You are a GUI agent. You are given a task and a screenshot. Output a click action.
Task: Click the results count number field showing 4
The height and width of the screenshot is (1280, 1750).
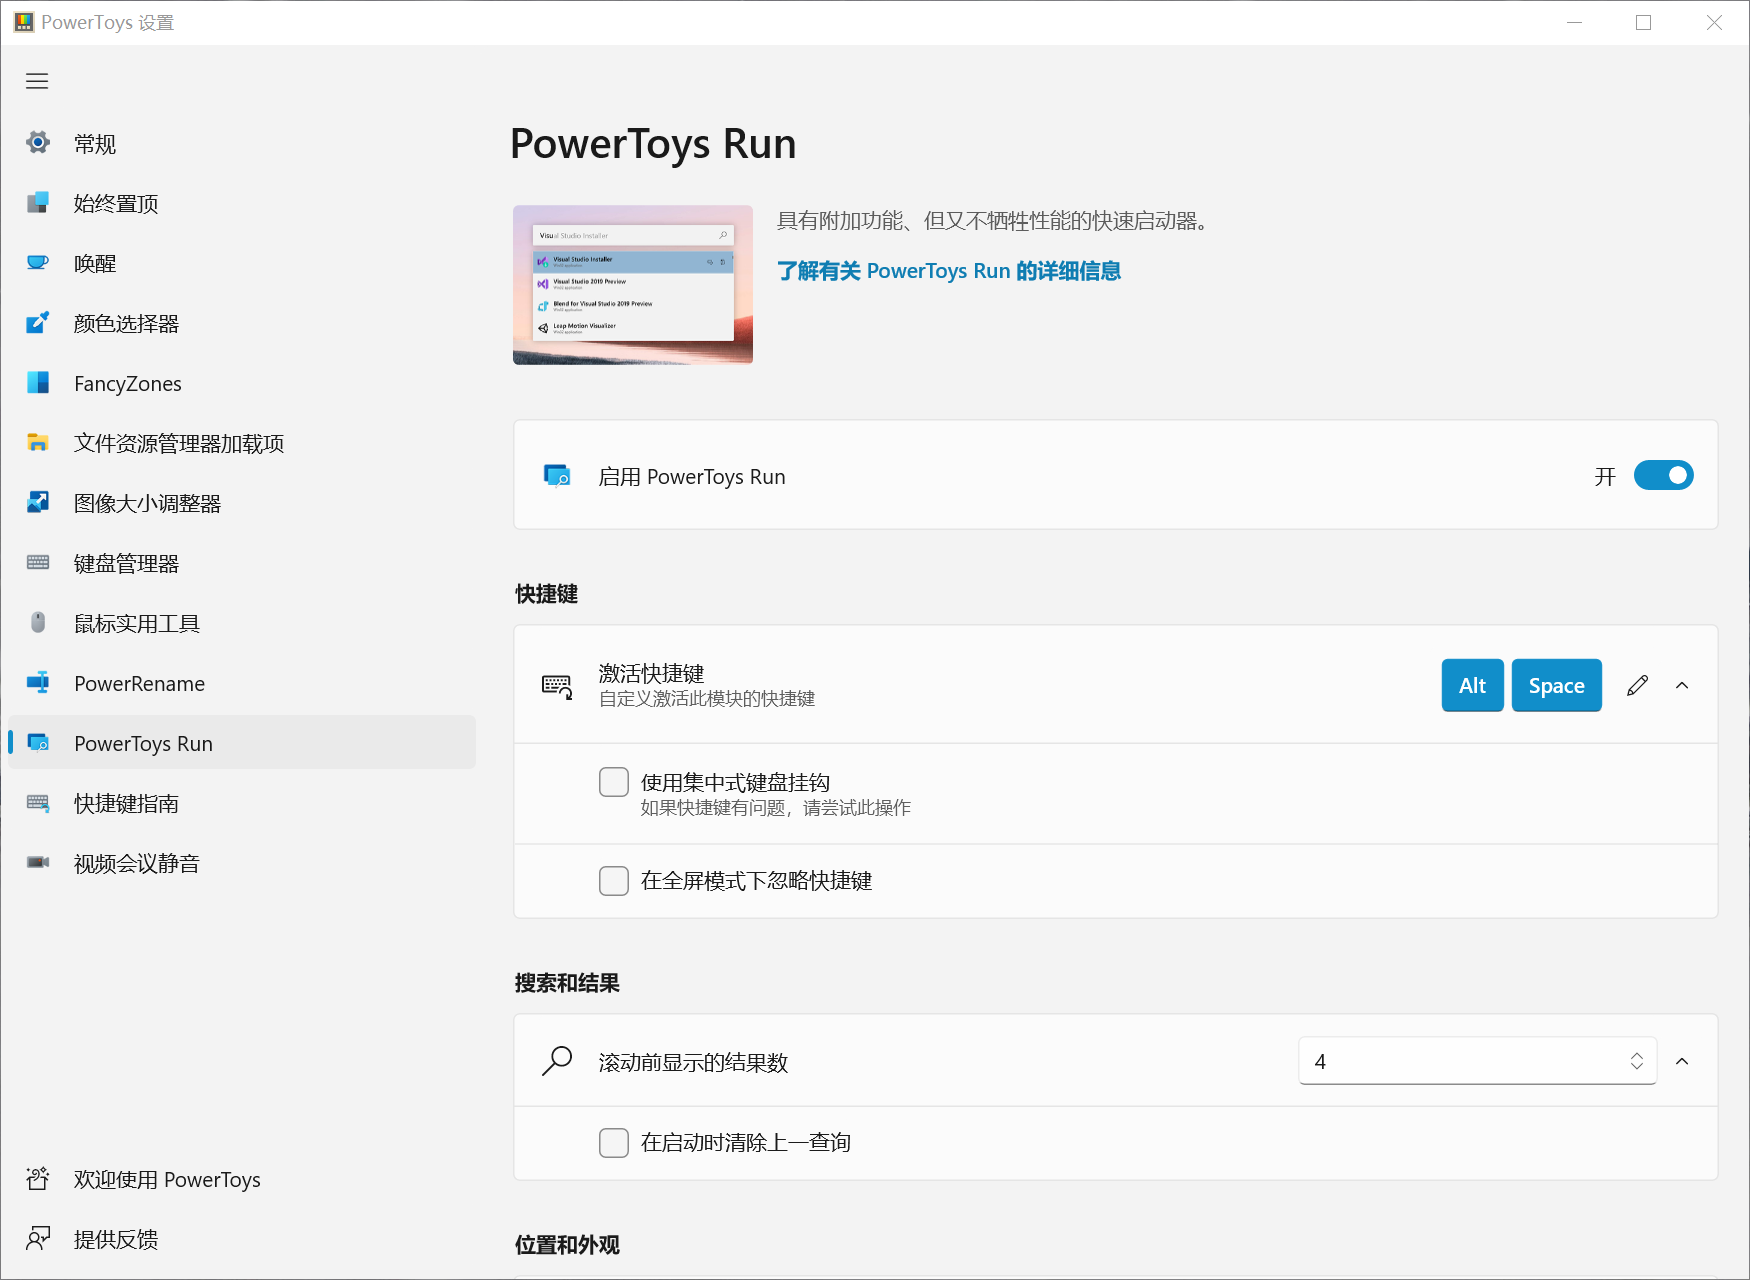1478,1061
